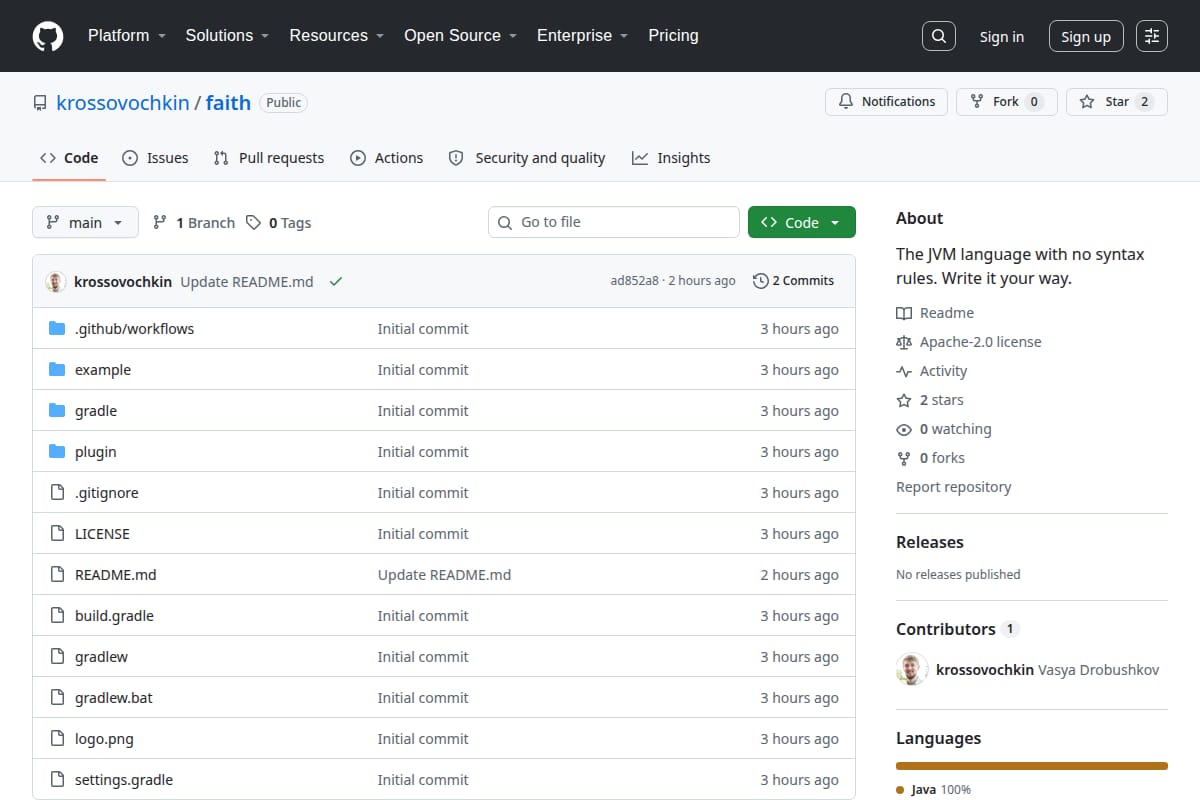Open commit hash ad852a8

pyautogui.click(x=635, y=281)
